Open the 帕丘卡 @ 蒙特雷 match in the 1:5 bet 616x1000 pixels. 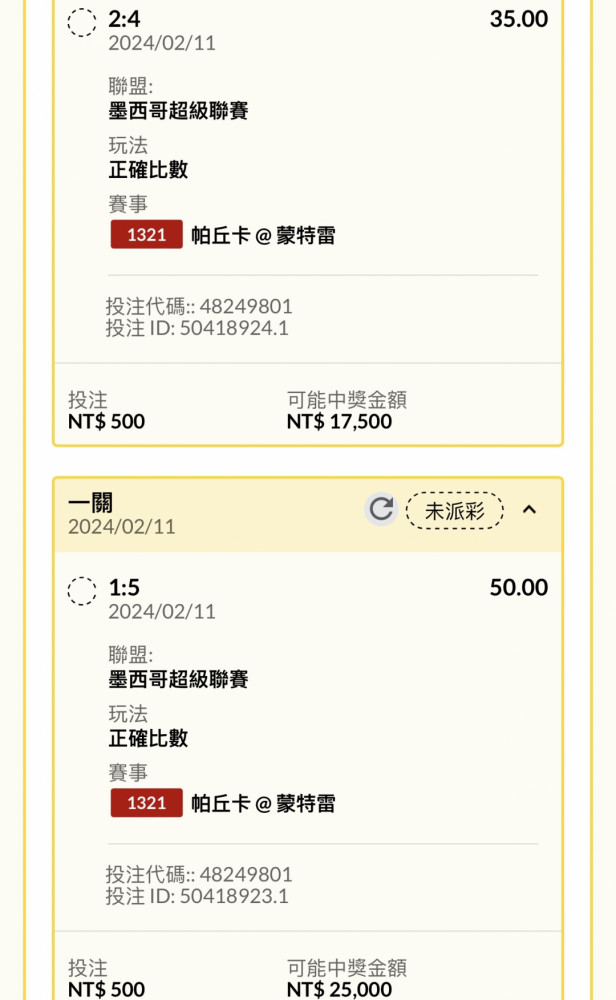coord(263,803)
